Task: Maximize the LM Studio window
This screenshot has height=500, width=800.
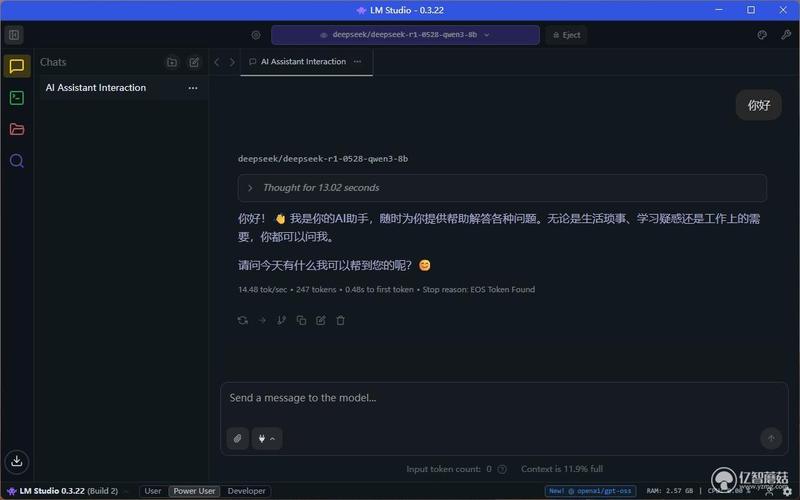Action: 751,10
